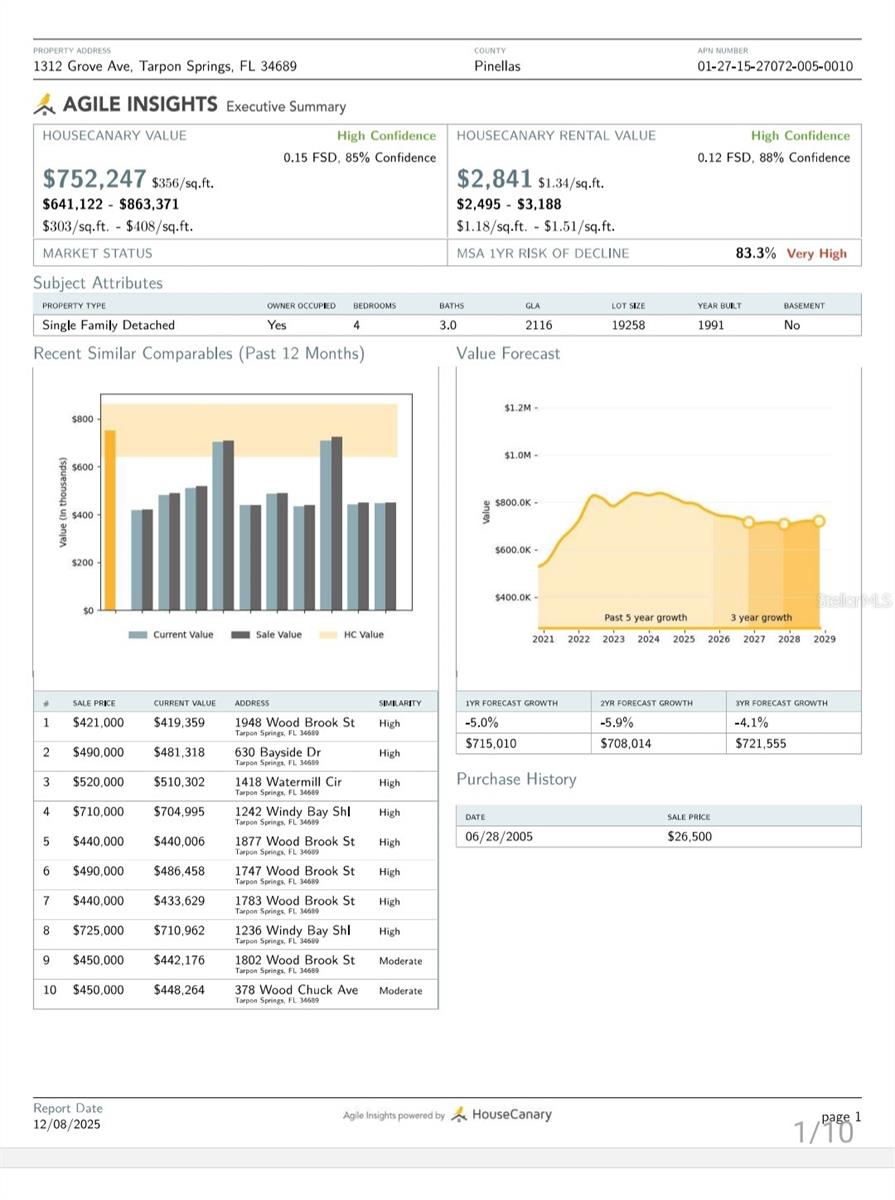Select the 06/28/2005 purchase history row
Viewport: 895px width, 1200px height.
658,836
